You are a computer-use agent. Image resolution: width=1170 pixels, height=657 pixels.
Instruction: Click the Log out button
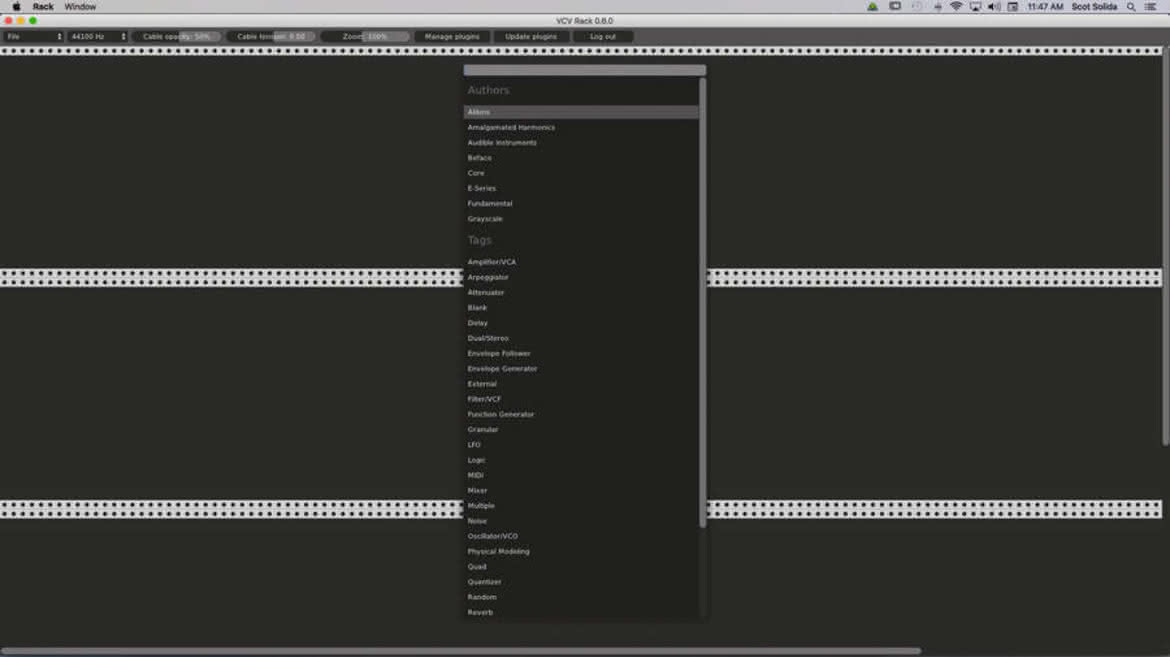603,37
